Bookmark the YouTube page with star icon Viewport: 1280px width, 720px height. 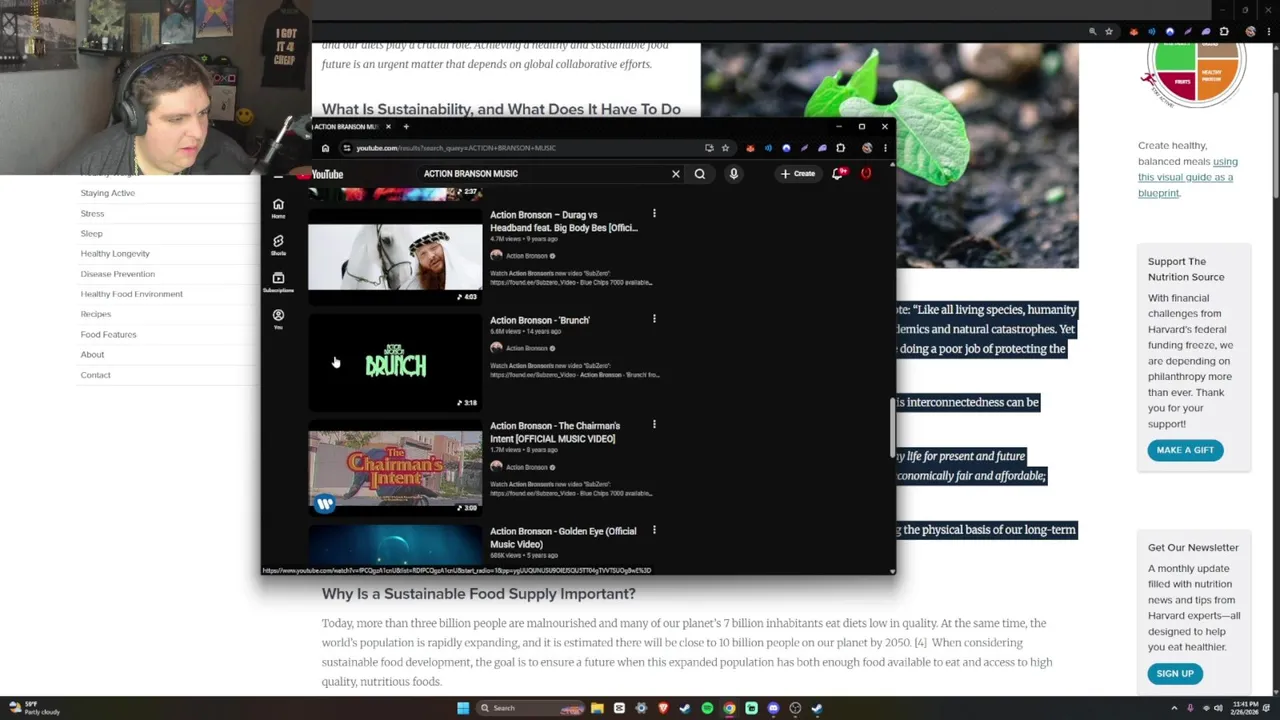coord(725,148)
